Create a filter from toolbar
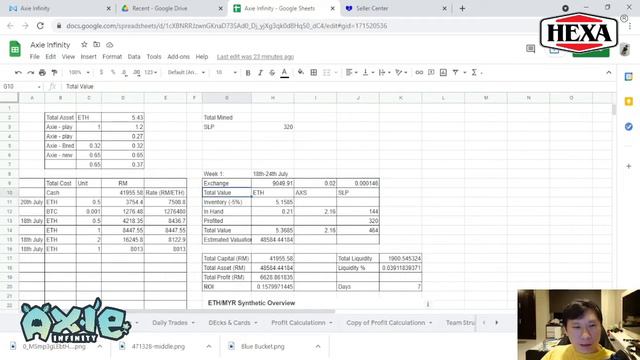Viewport: 640px width, 360px height. [x=456, y=73]
